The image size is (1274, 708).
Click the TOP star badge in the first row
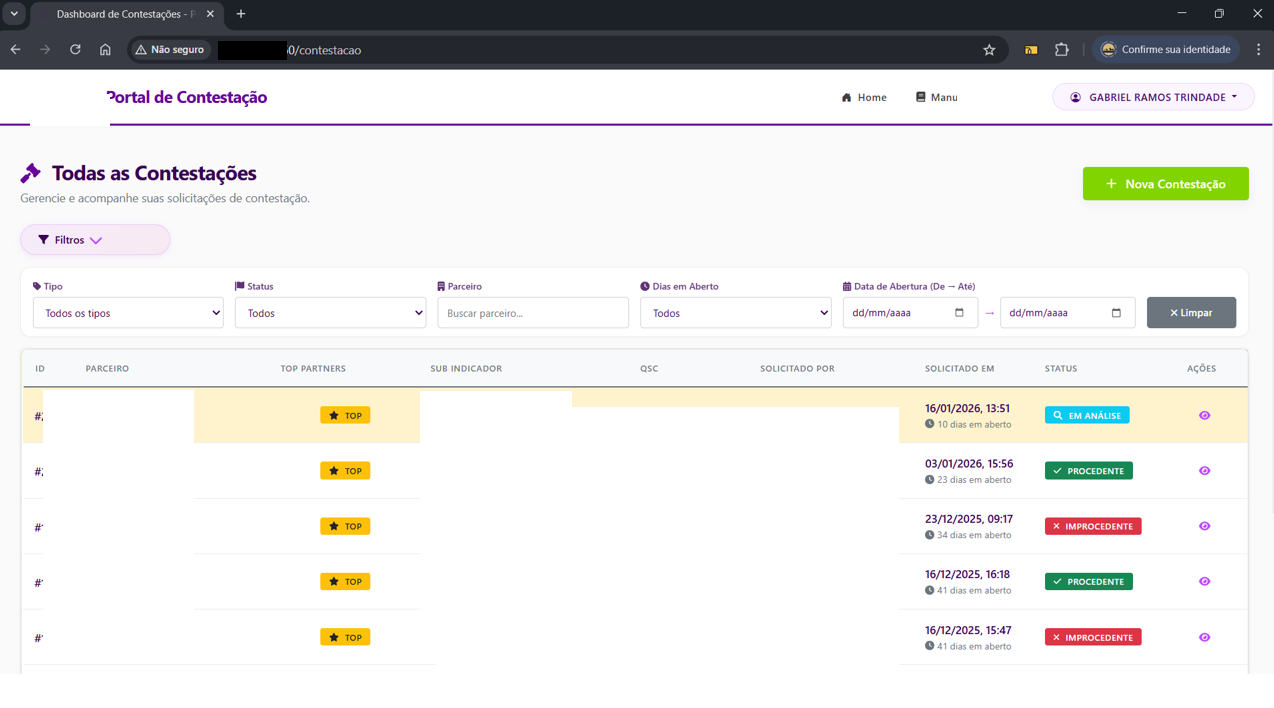345,414
